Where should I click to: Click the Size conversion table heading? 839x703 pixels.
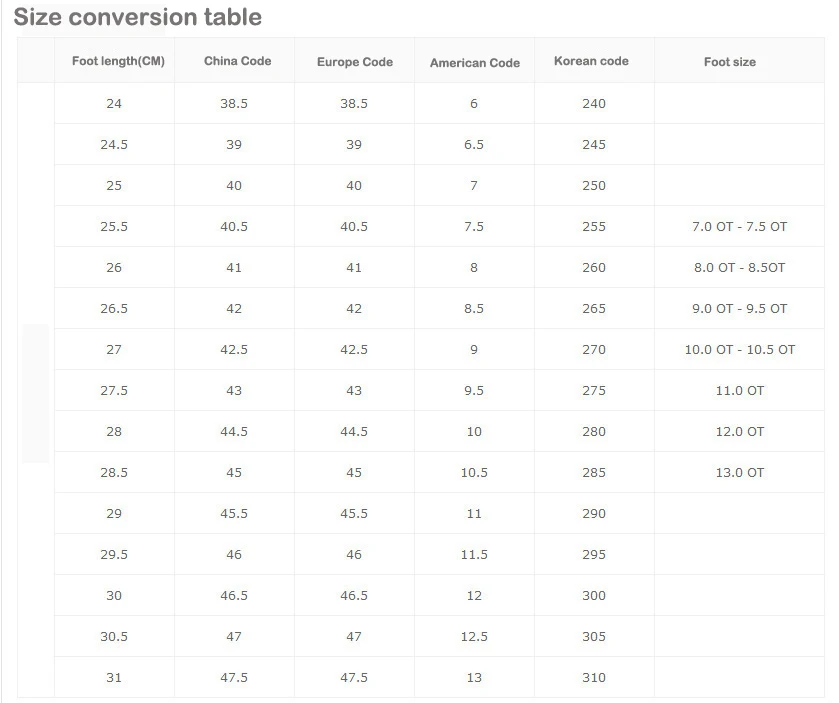click(138, 17)
